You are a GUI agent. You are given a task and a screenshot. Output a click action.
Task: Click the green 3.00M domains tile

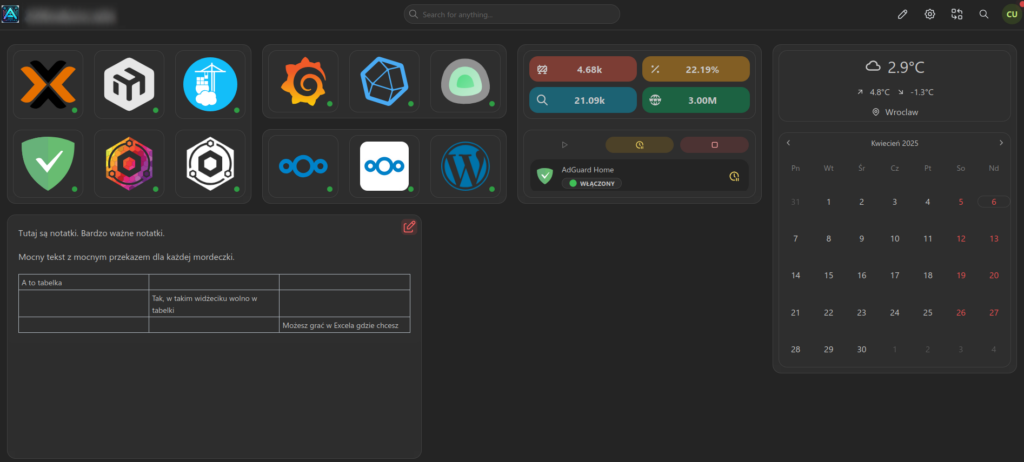pos(696,100)
